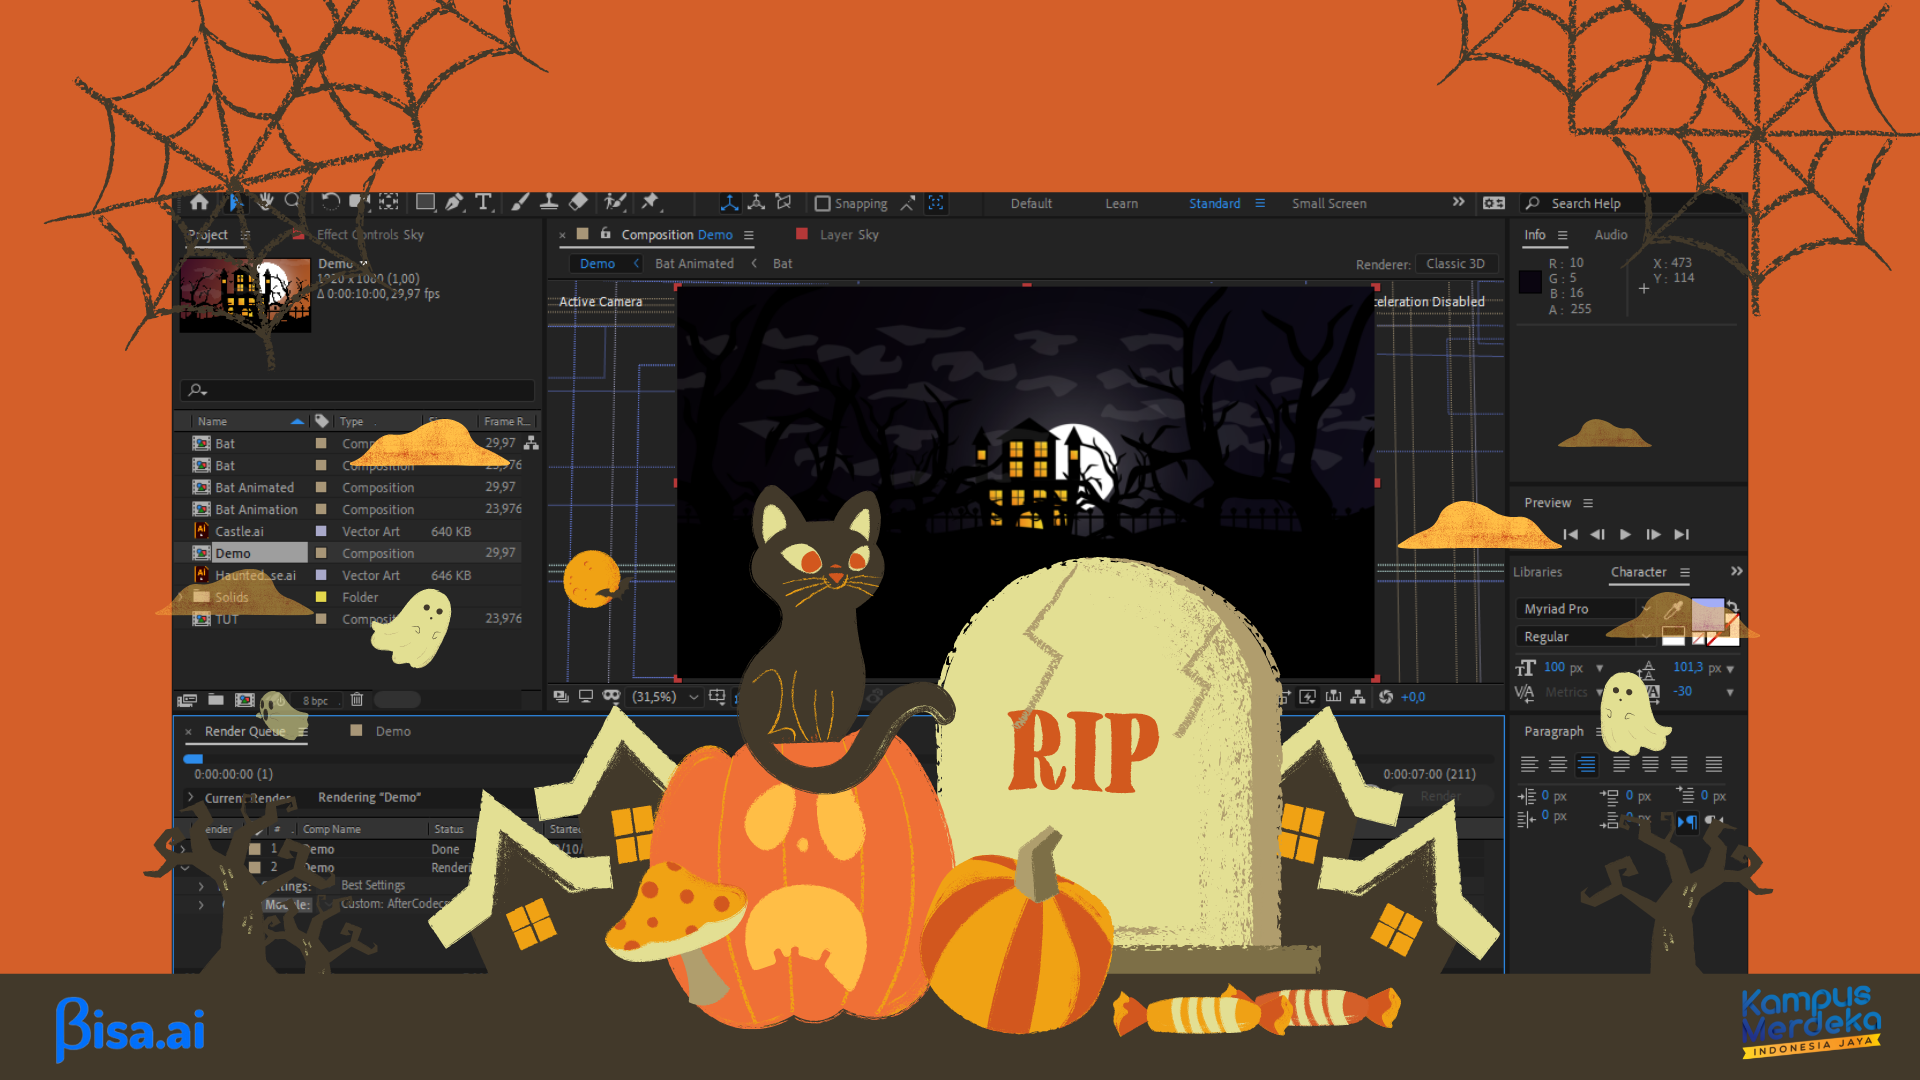This screenshot has width=1920, height=1080.
Task: Expand the Current Render details
Action: click(x=190, y=797)
